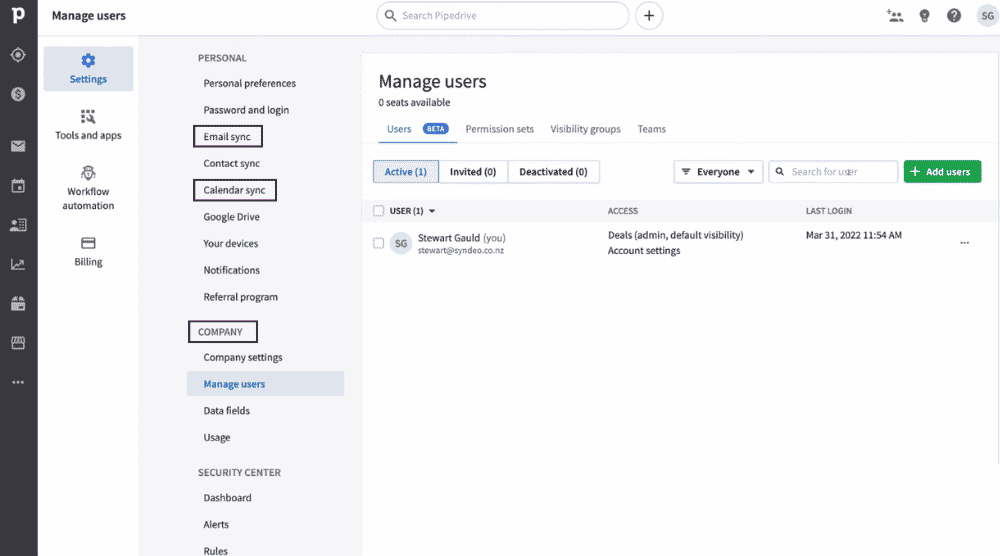Open the Everyone filter dropdown
Viewport: 1000px width, 556px height.
click(718, 172)
